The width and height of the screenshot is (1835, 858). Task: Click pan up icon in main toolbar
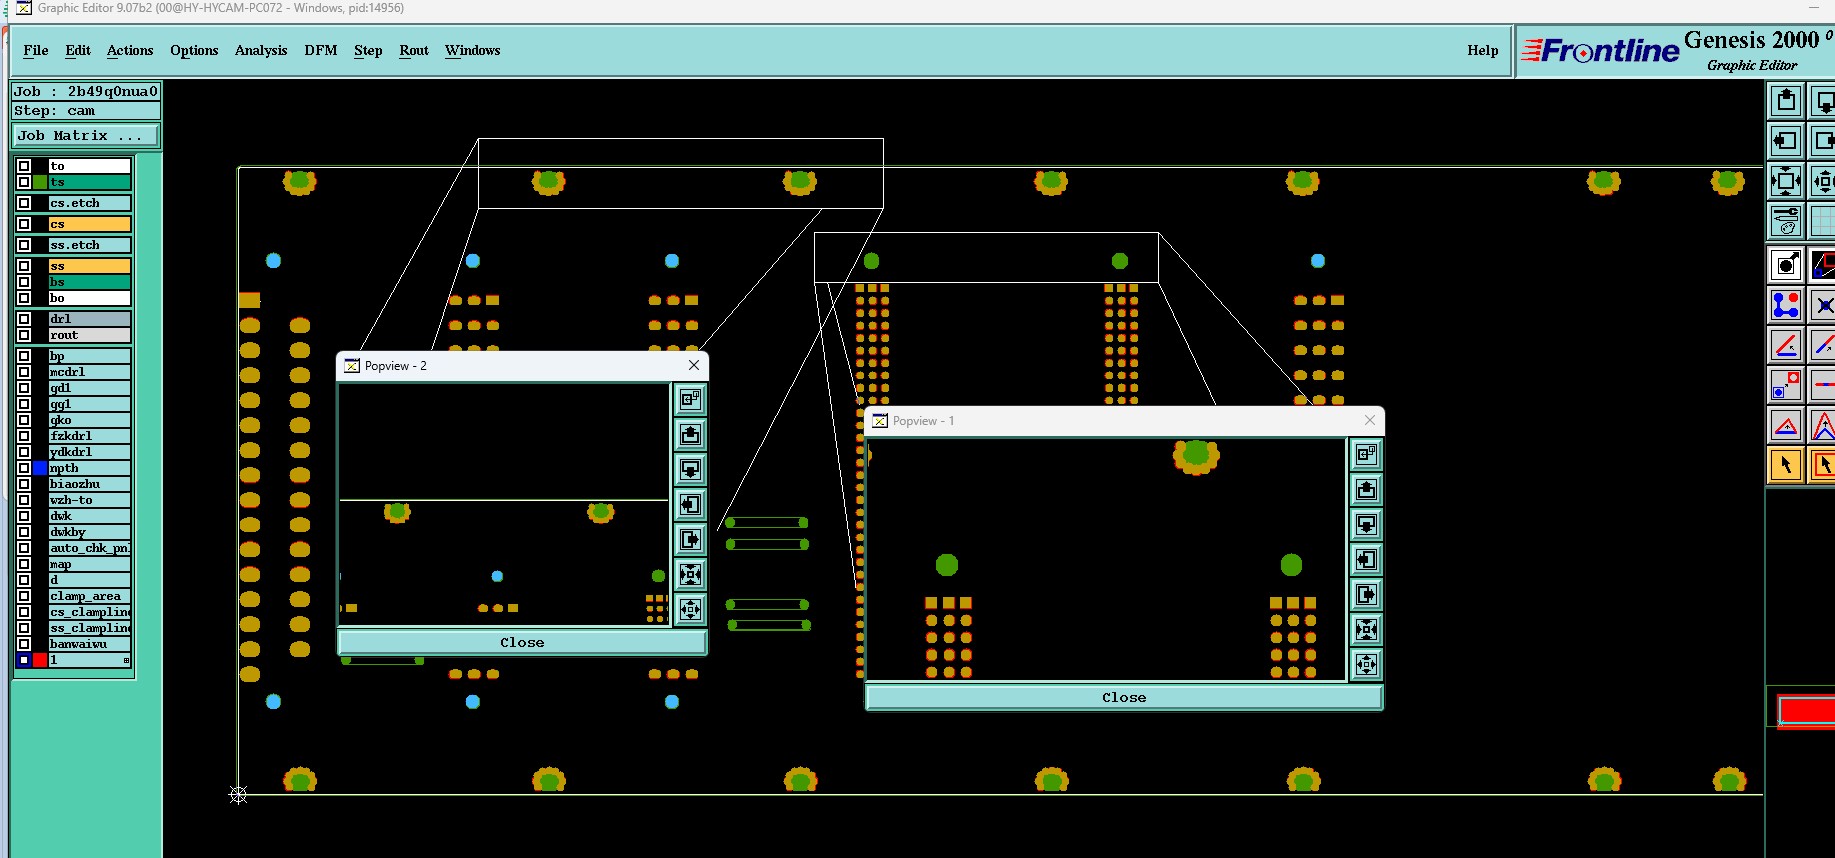(1786, 101)
